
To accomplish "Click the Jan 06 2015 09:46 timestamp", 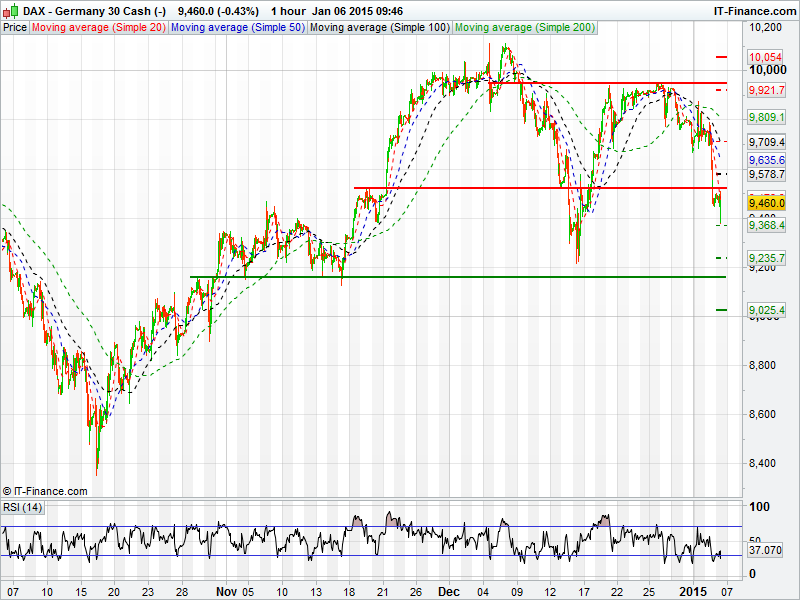I will [x=358, y=11].
